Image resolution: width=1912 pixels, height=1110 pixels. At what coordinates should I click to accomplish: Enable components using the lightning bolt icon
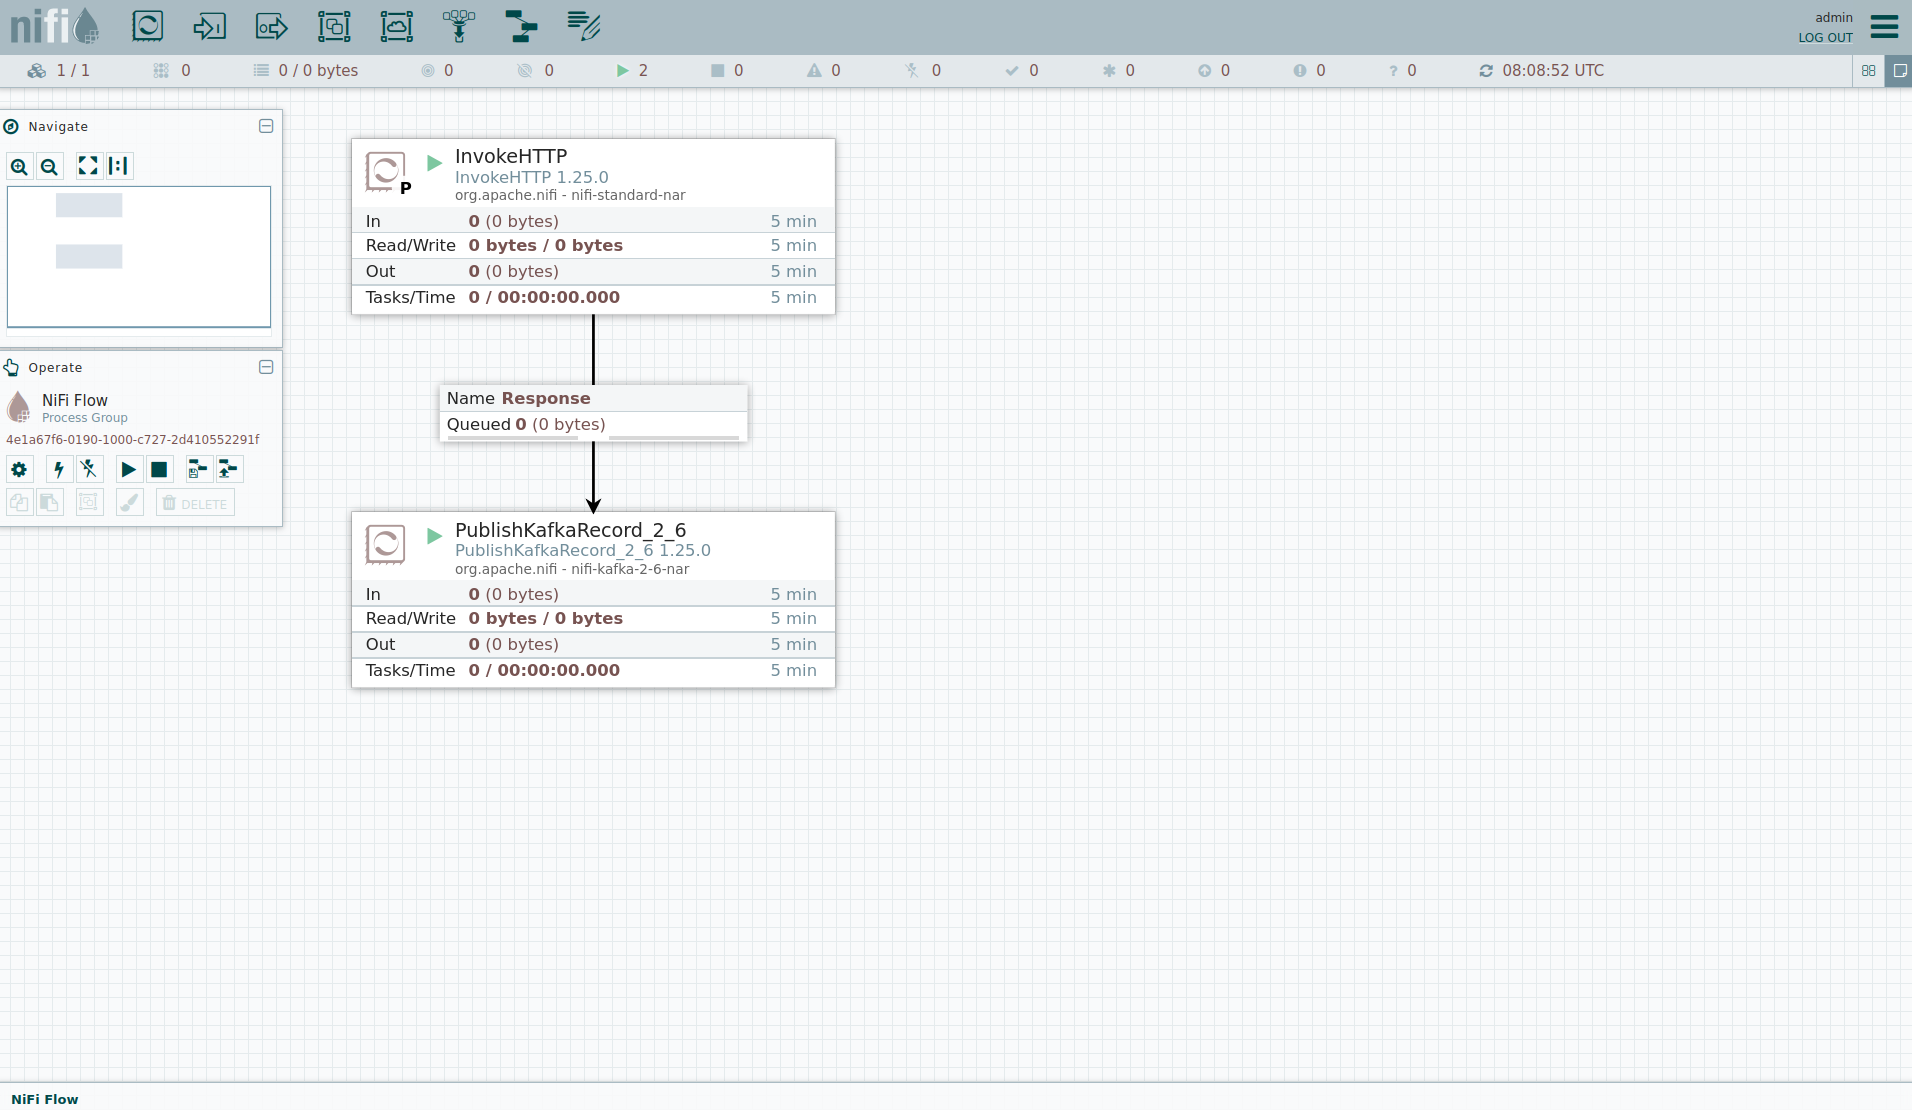tap(58, 469)
